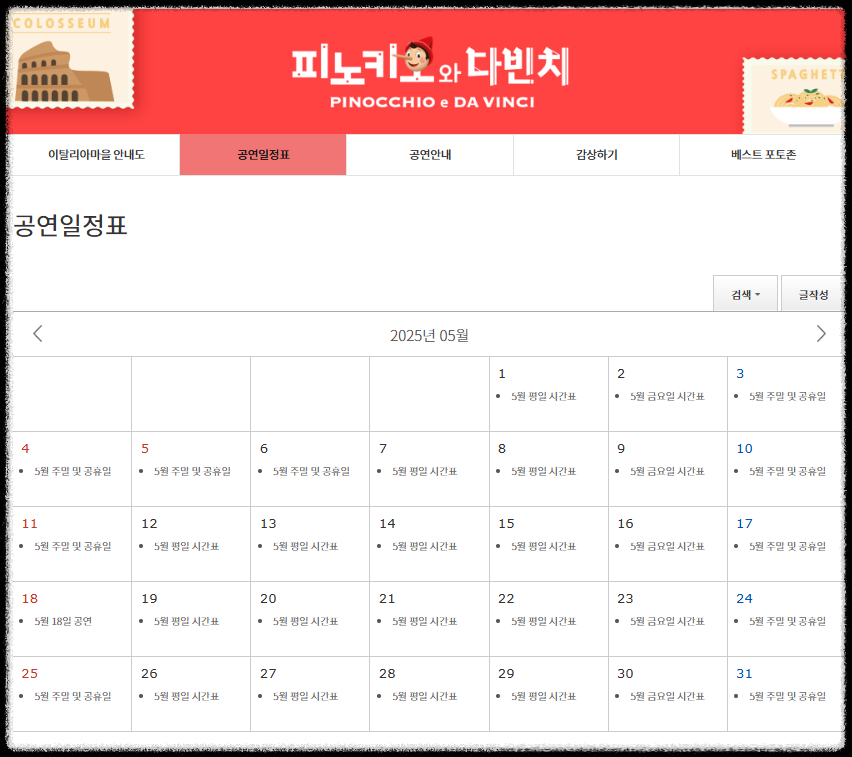Click the 공연일정표 page heading

pyautogui.click(x=70, y=225)
